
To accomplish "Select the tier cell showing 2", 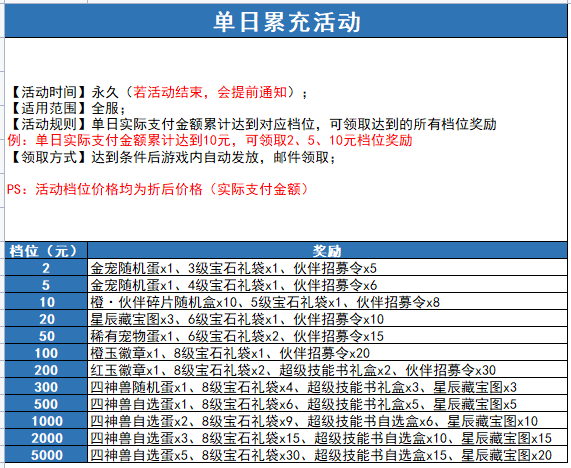I will pos(46,268).
